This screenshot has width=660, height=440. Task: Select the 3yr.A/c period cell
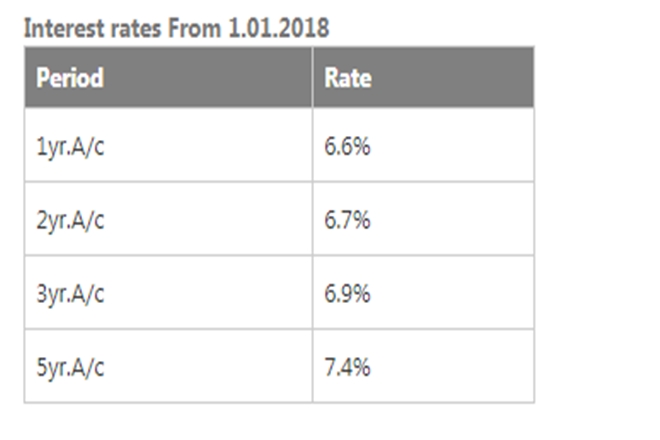[x=70, y=294]
